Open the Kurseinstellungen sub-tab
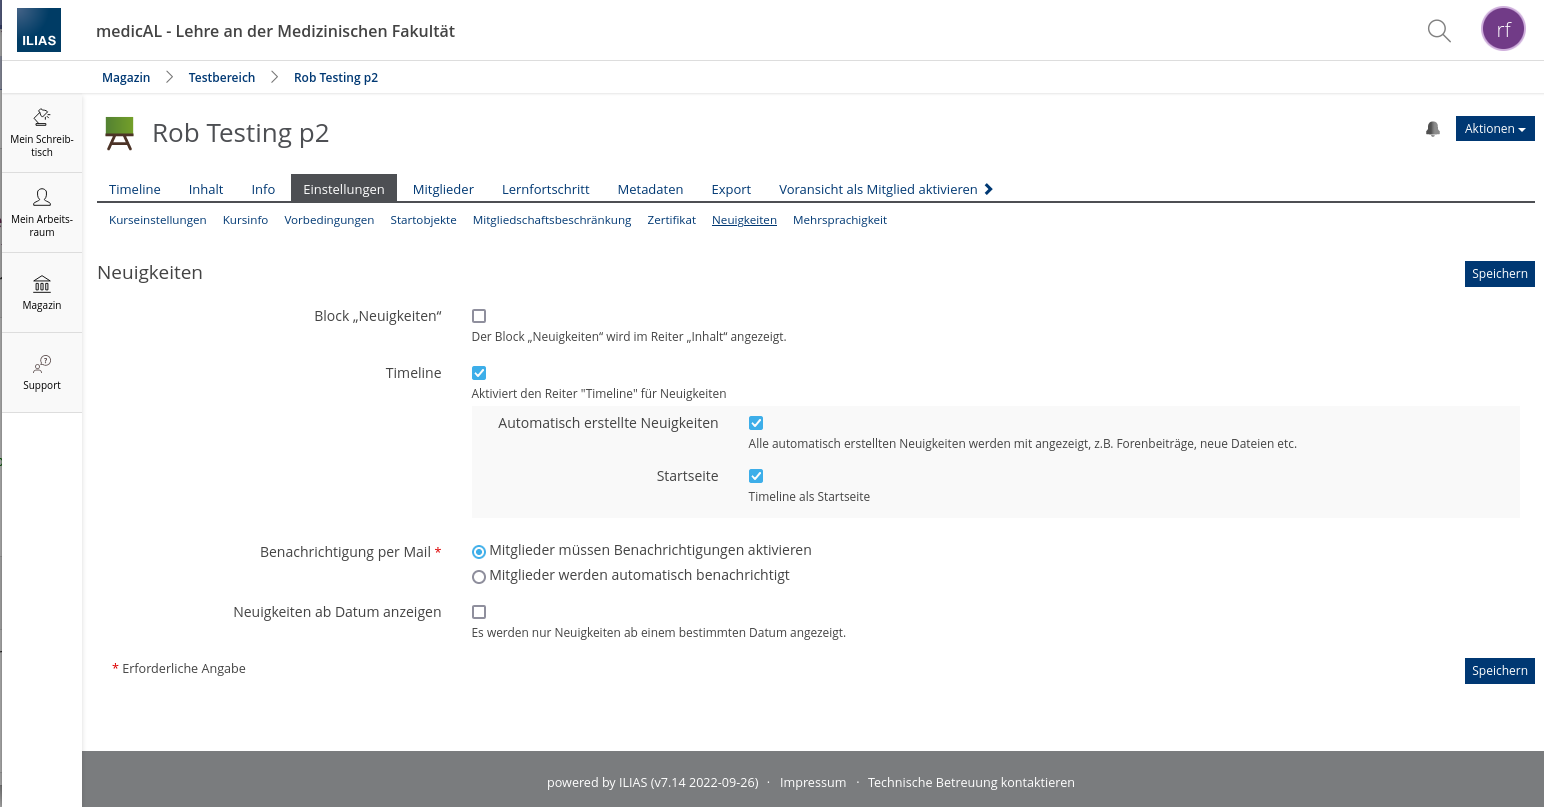 coord(157,220)
